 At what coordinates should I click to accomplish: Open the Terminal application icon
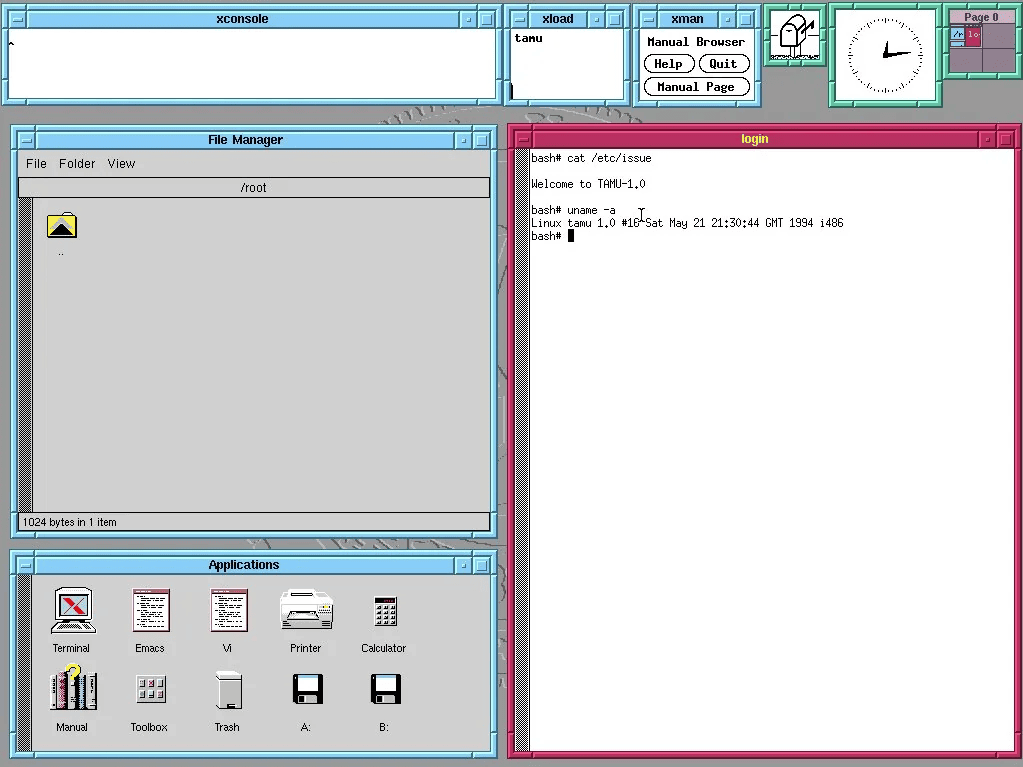[73, 610]
